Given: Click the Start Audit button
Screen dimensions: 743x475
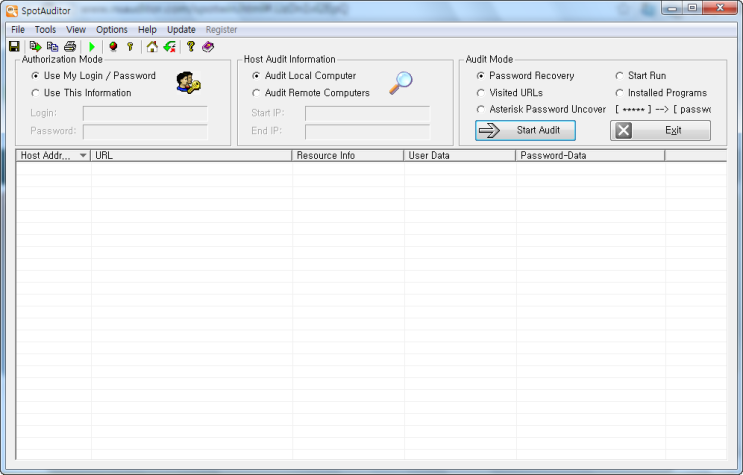Looking at the screenshot, I should click(525, 130).
